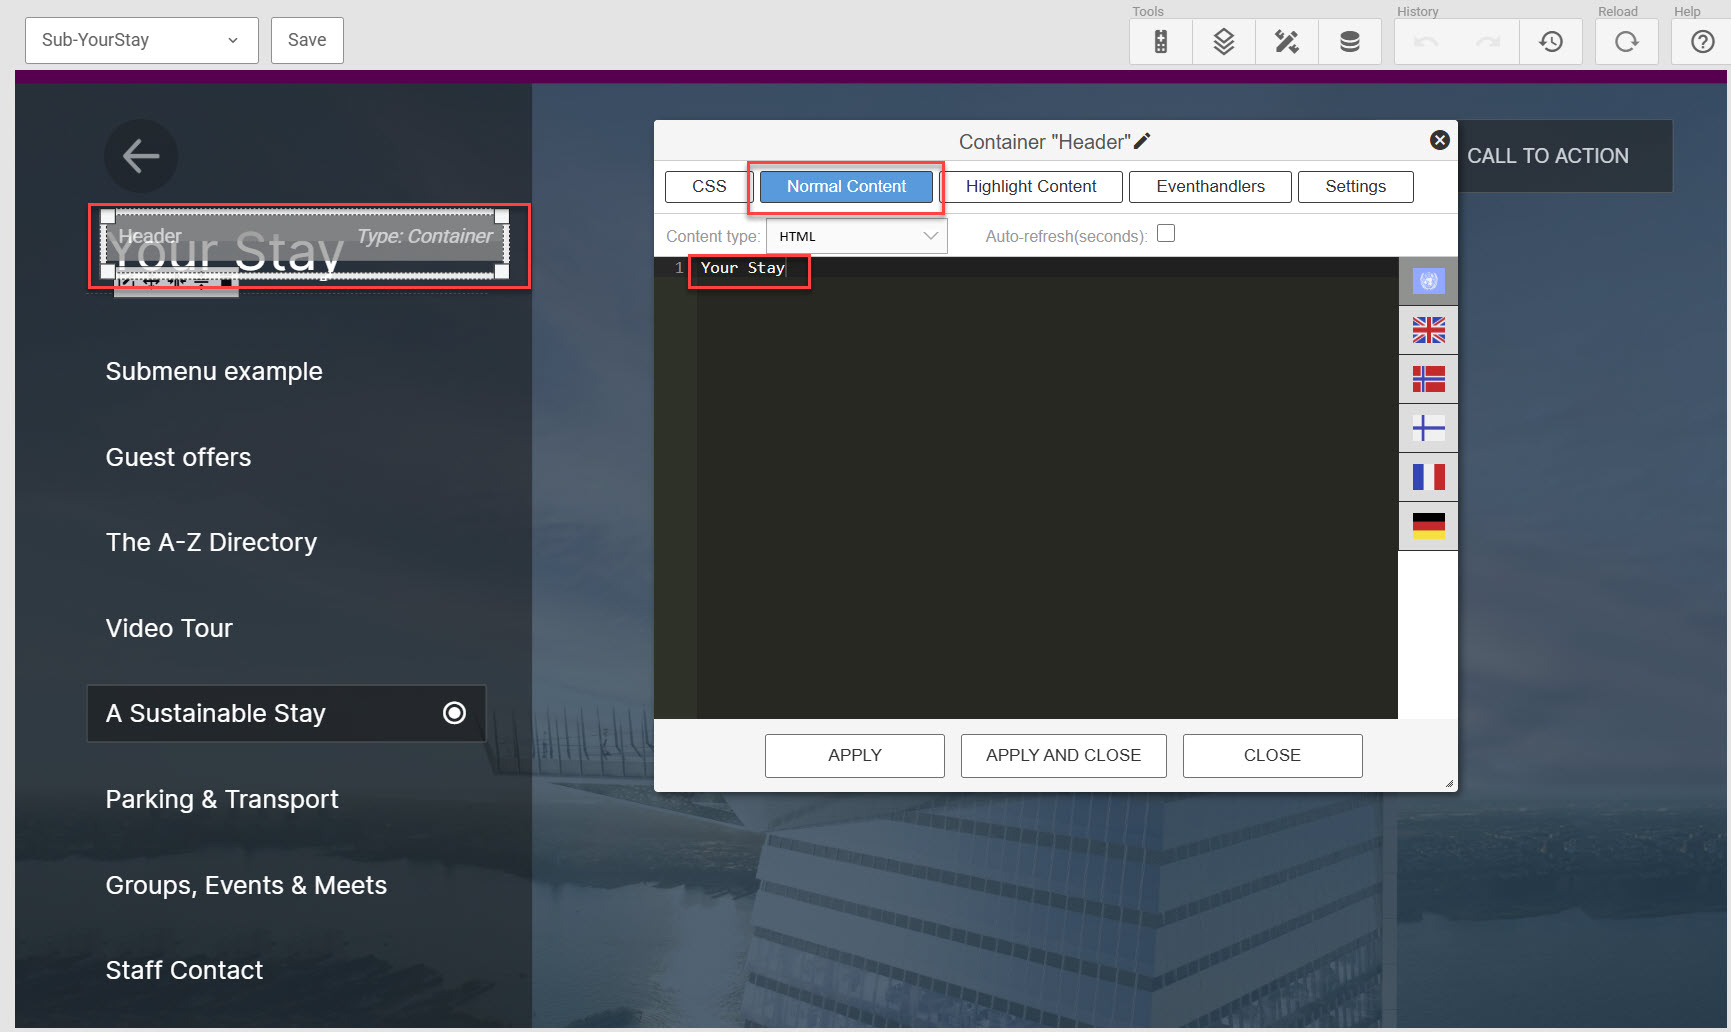
Task: Click the Apply and Close button
Action: click(1063, 755)
